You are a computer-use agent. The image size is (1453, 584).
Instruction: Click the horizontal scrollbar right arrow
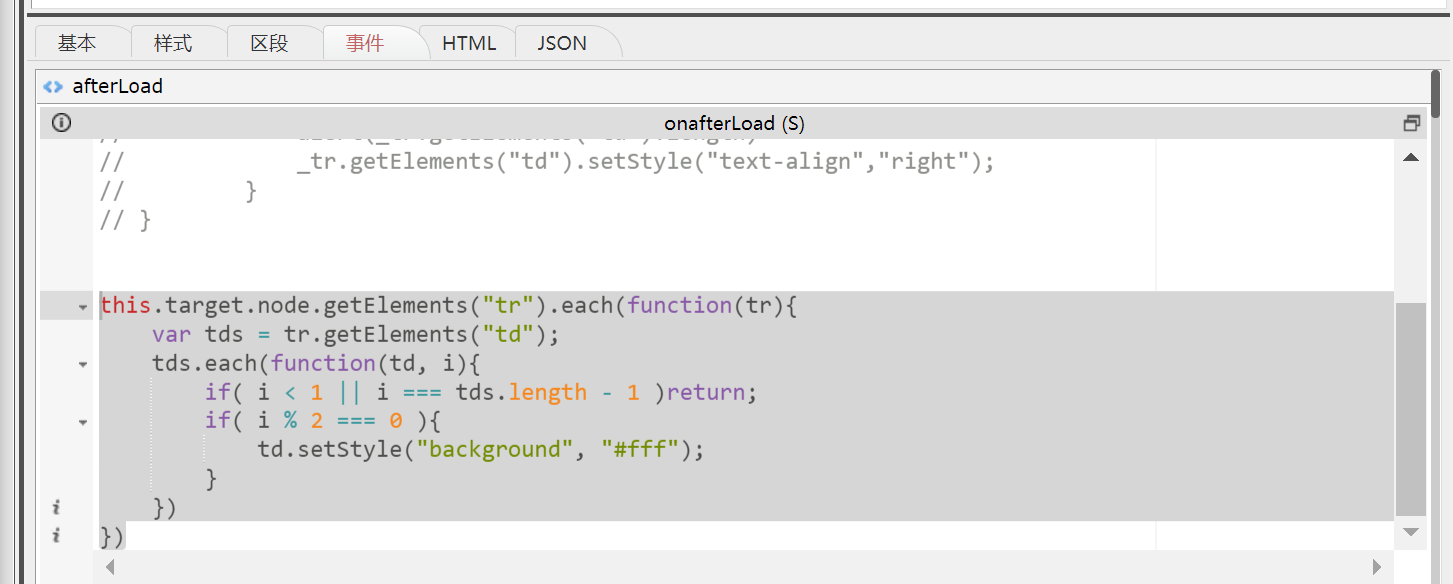pos(1377,567)
